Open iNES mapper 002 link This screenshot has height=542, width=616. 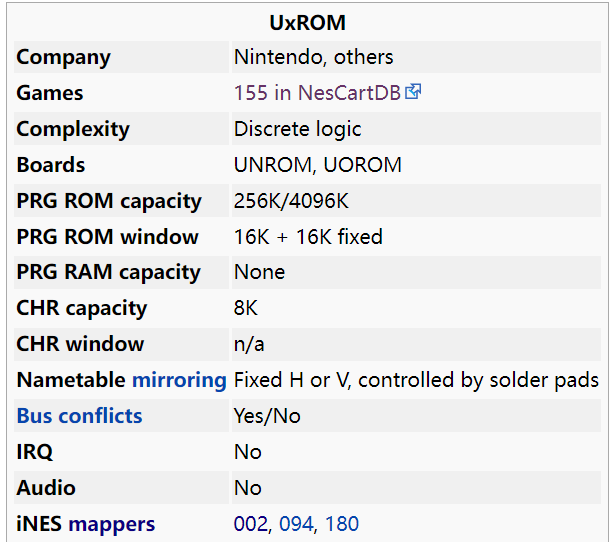coord(251,524)
